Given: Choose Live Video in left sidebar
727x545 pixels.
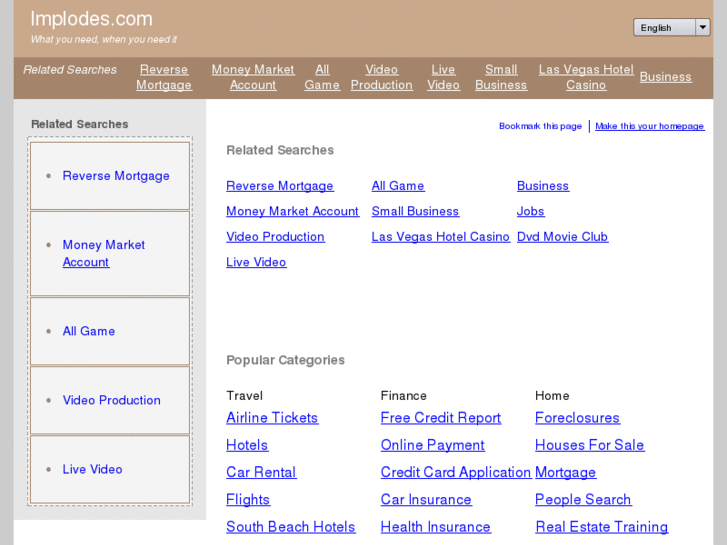Looking at the screenshot, I should 92,469.
